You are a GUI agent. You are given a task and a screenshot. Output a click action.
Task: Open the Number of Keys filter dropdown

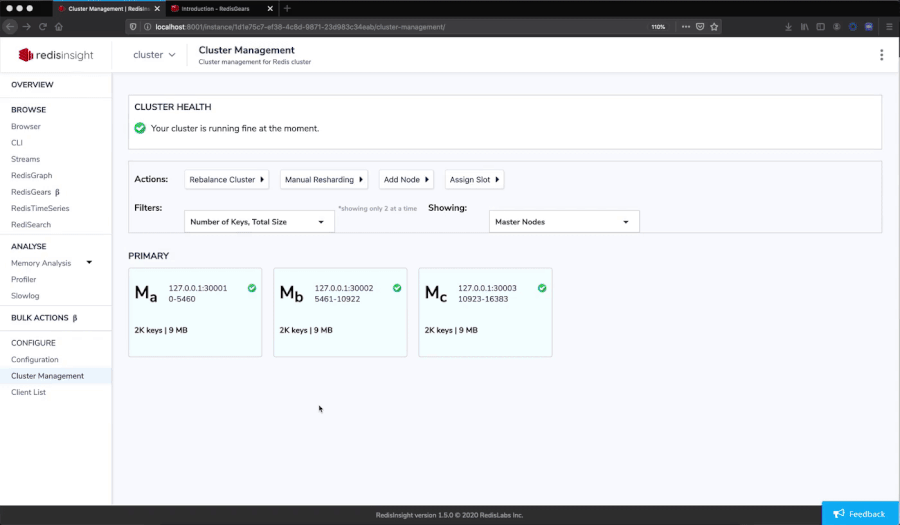(x=259, y=222)
